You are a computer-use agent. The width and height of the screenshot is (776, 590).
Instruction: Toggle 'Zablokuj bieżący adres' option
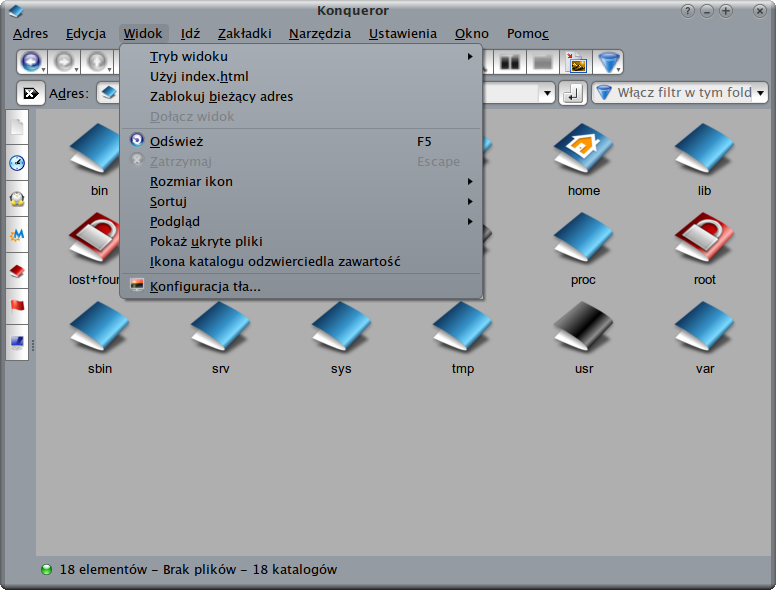coord(301,97)
